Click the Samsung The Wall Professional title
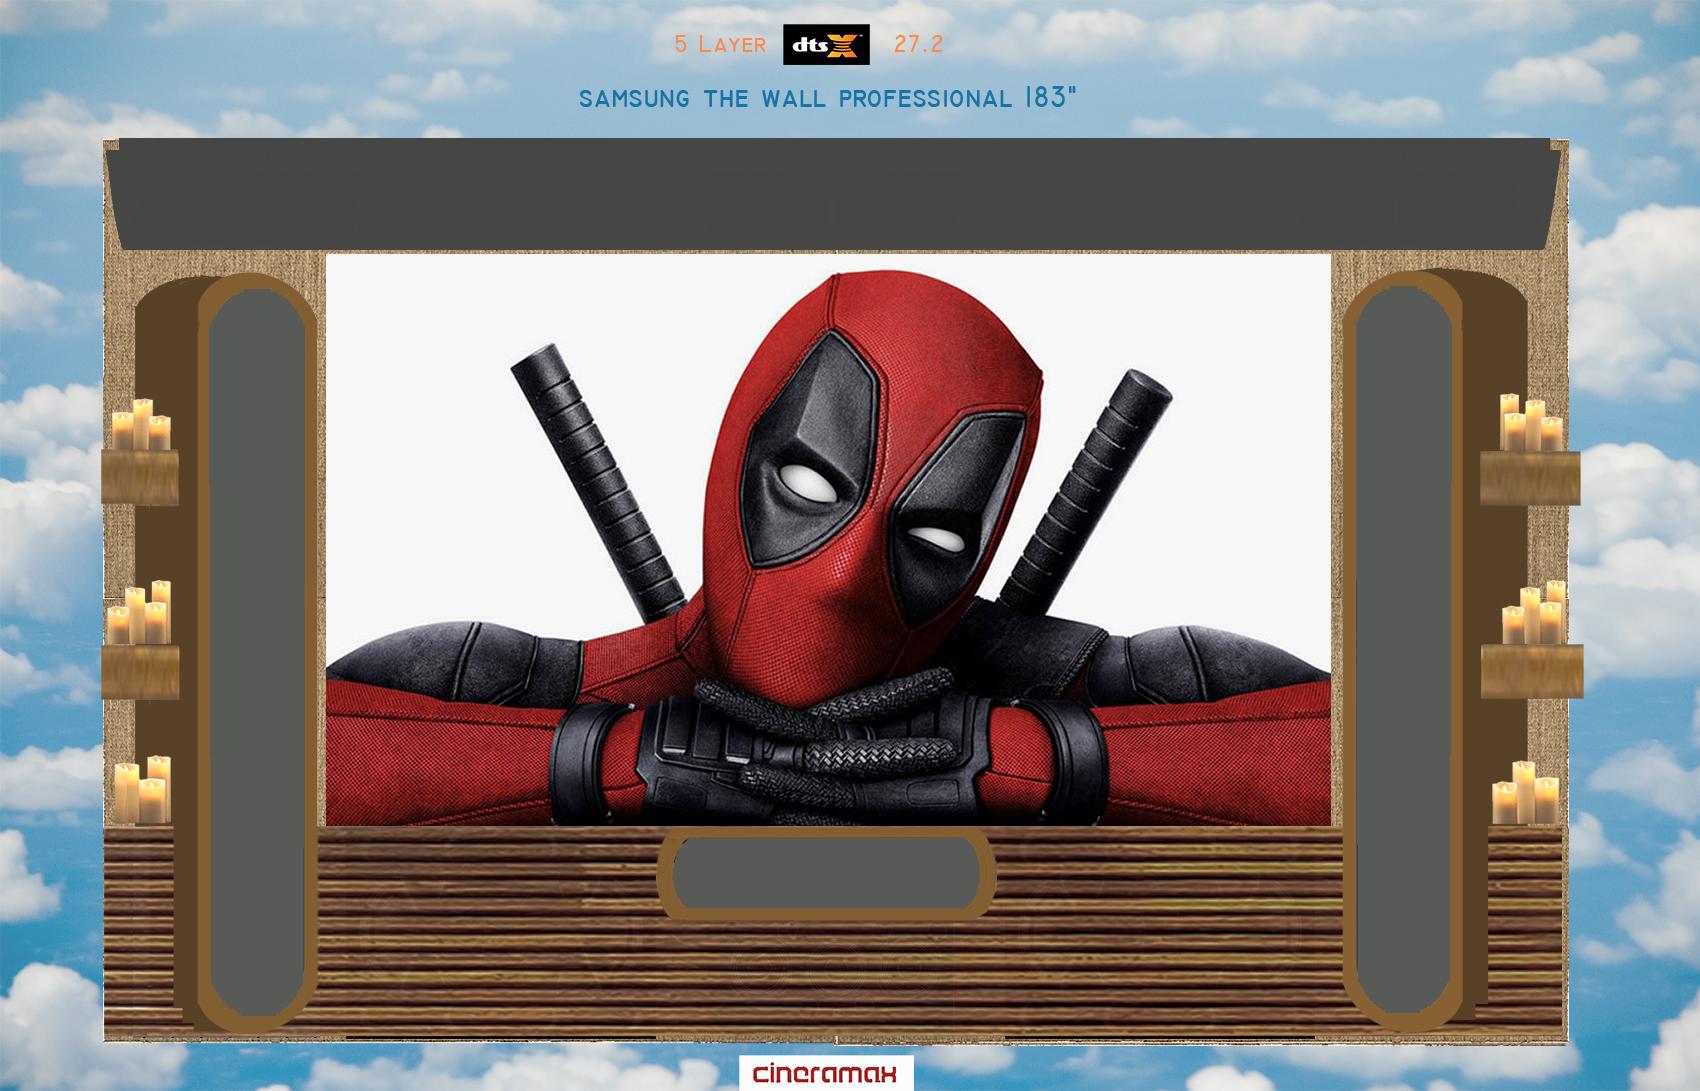Screen dimensions: 1700x1091 pos(827,98)
